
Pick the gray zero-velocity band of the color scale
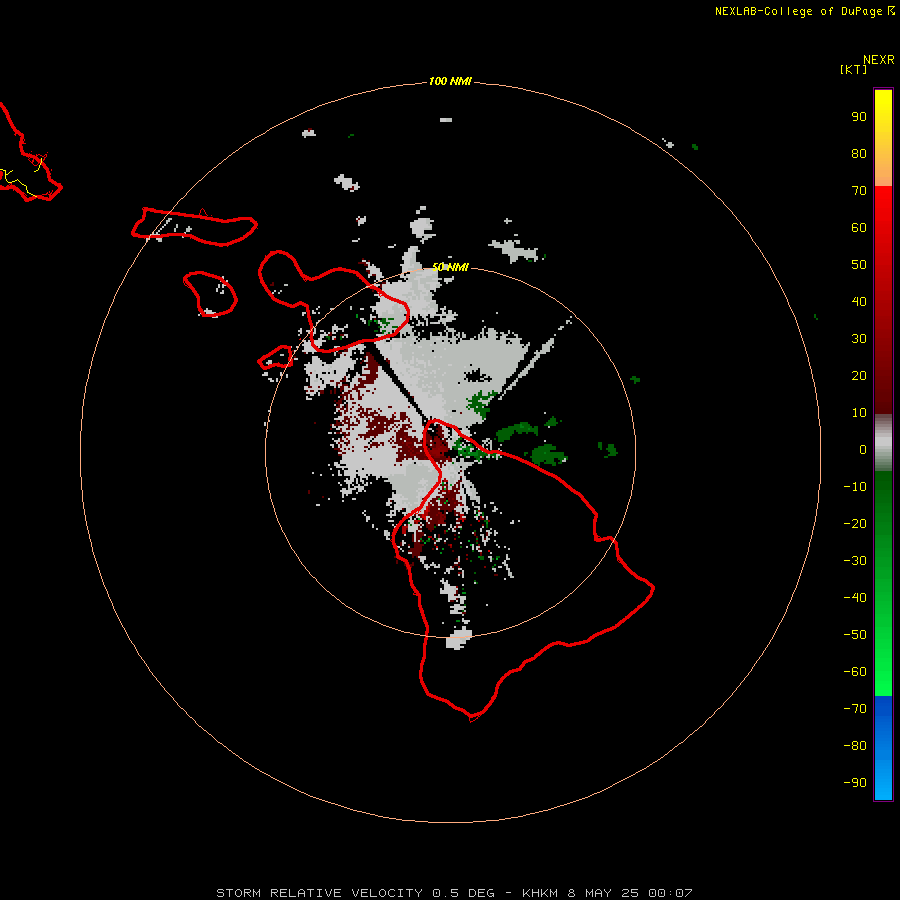click(883, 443)
